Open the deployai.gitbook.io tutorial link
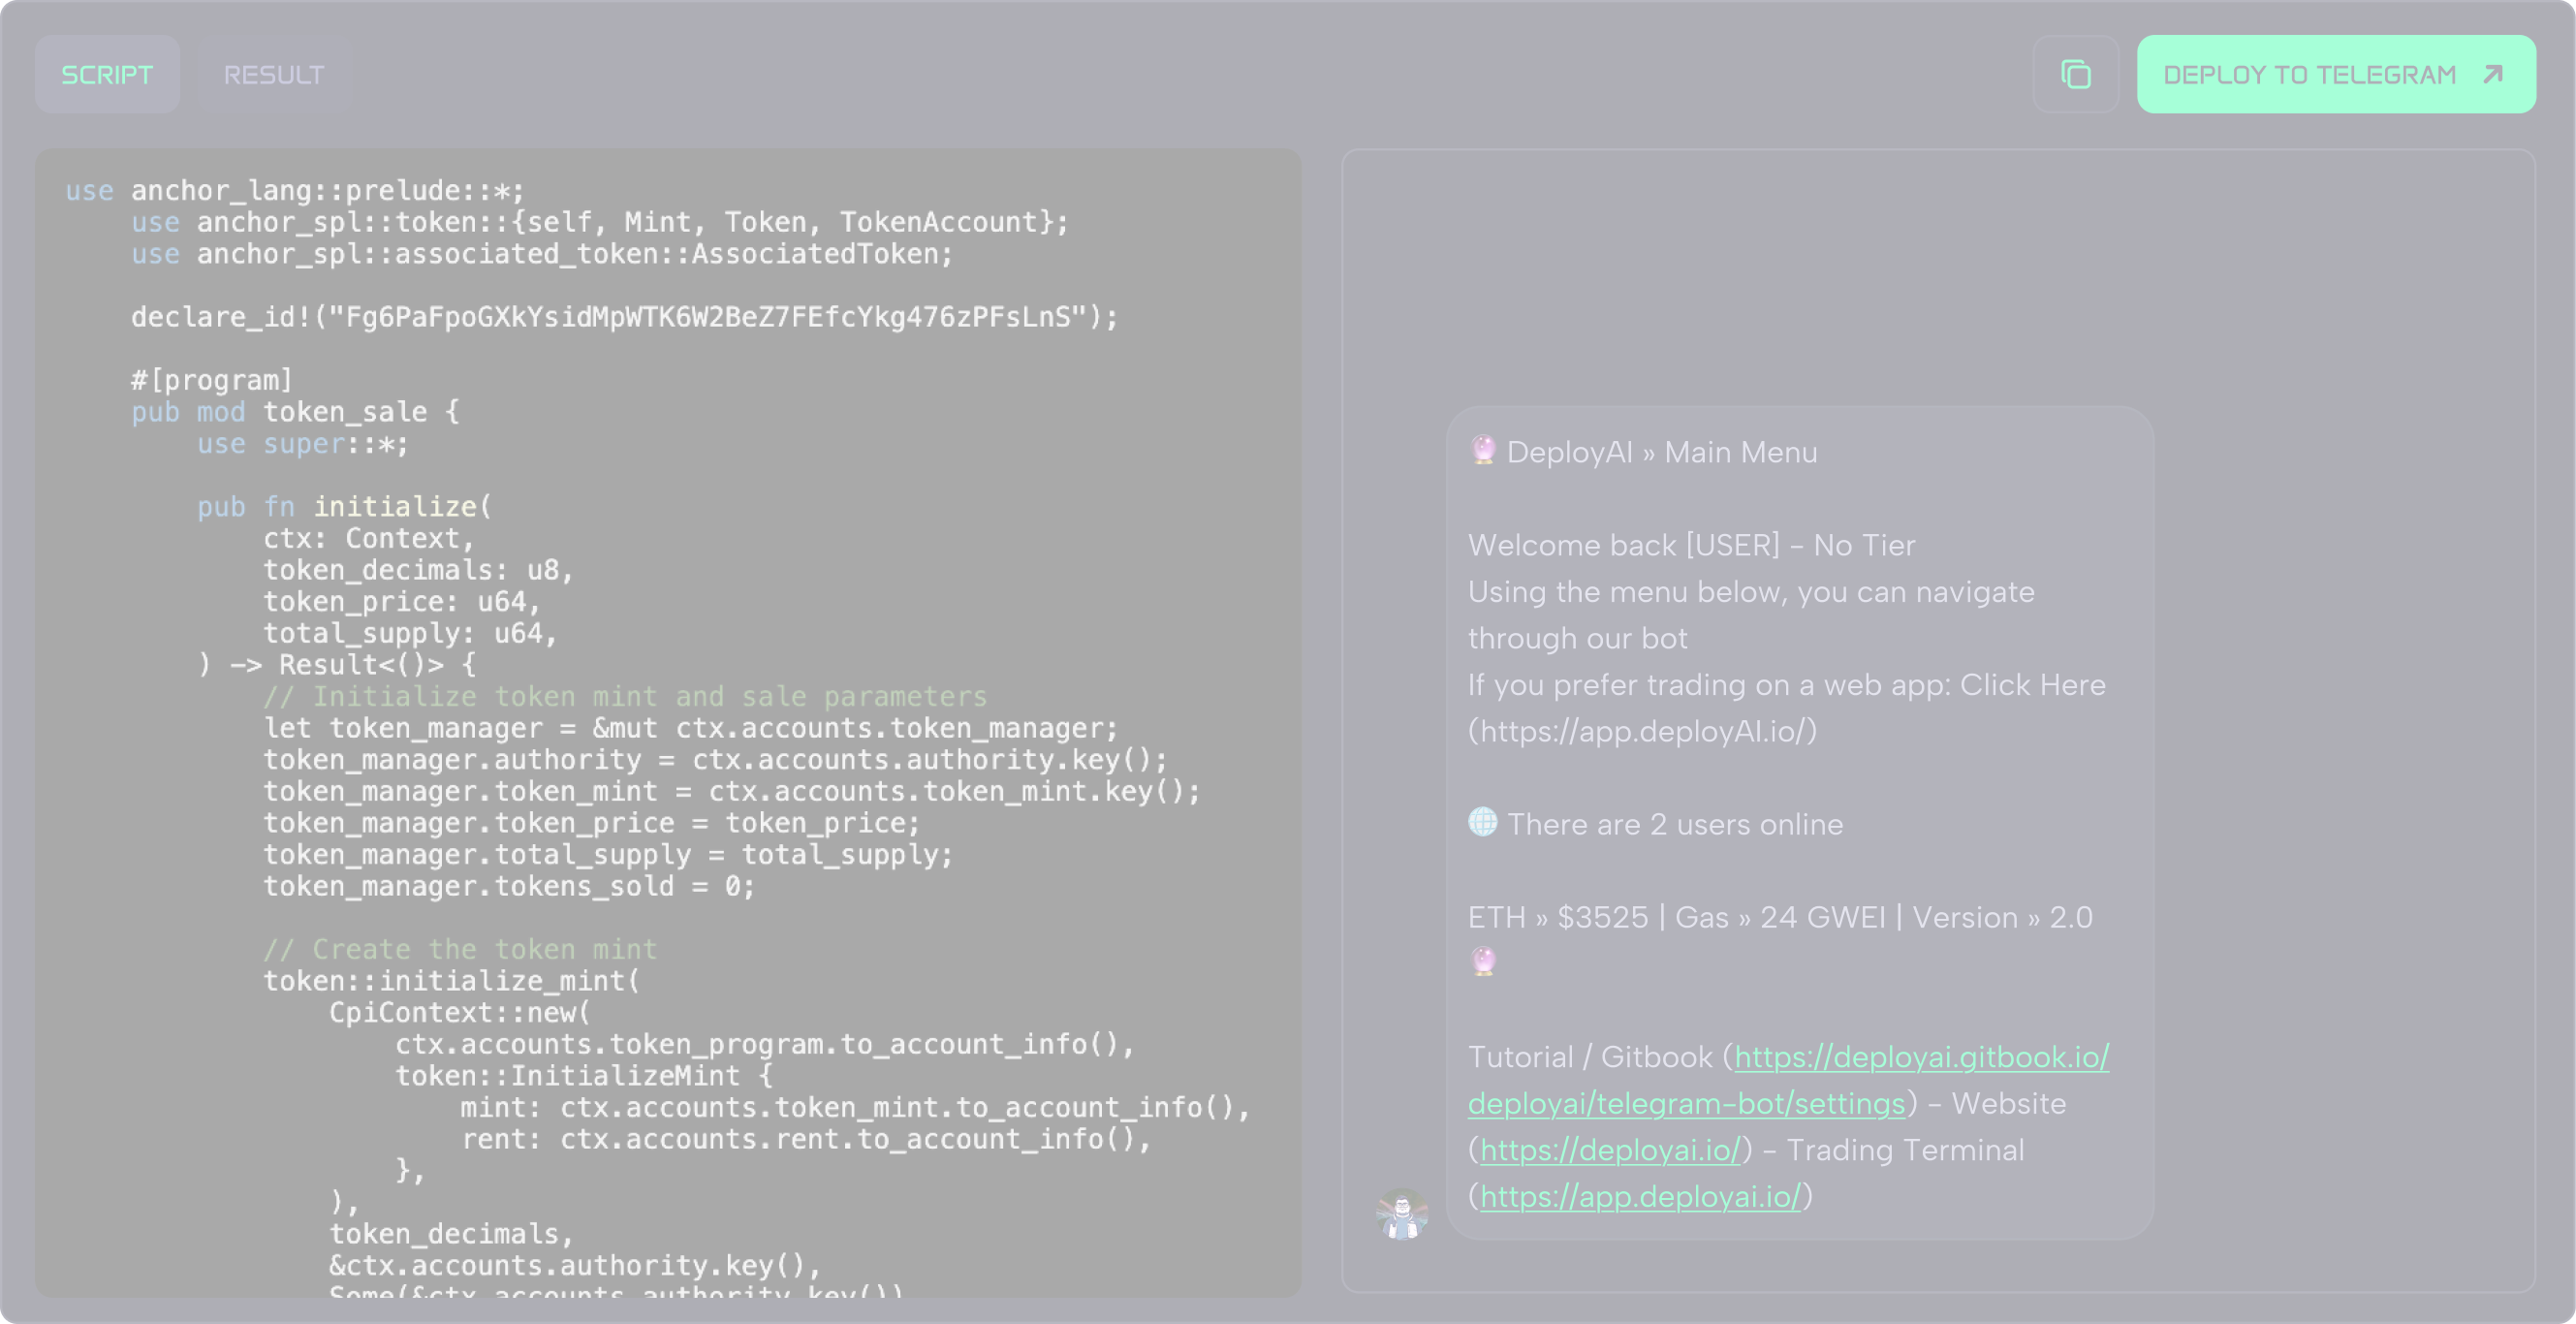Viewport: 2576px width, 1324px height. pos(1921,1057)
